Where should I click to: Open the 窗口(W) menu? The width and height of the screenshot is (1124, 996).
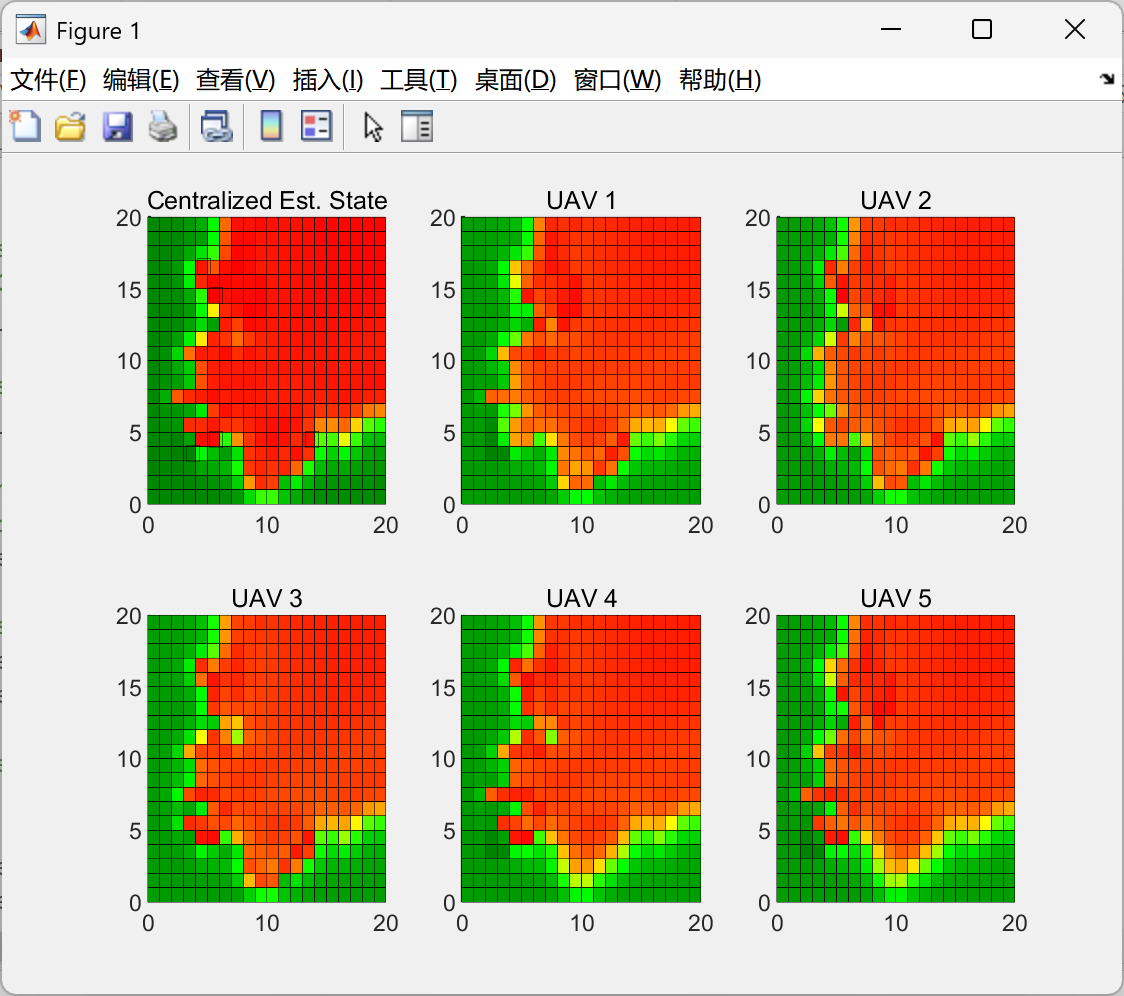click(617, 80)
